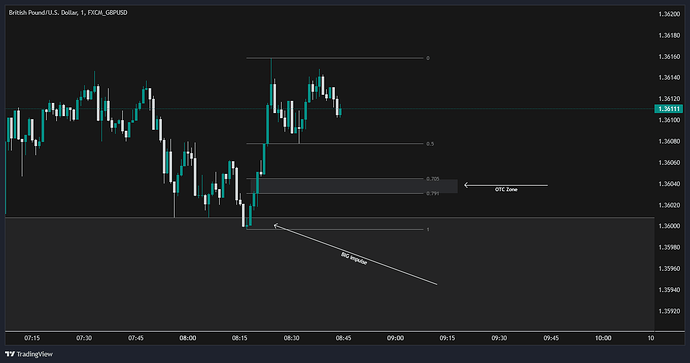Viewport: 690px width, 363px height.
Task: Click the Fibonacci 0.5 level label
Action: (430, 144)
